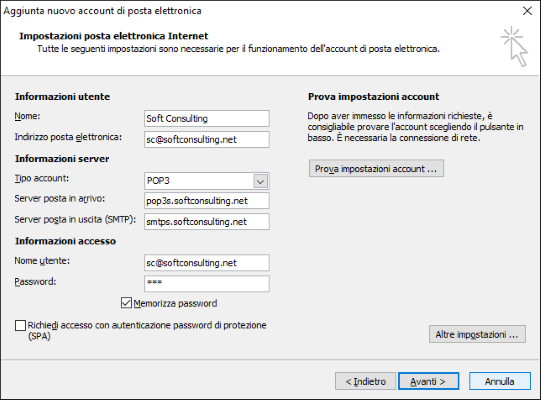Select the POP3 account type combo box

(207, 181)
